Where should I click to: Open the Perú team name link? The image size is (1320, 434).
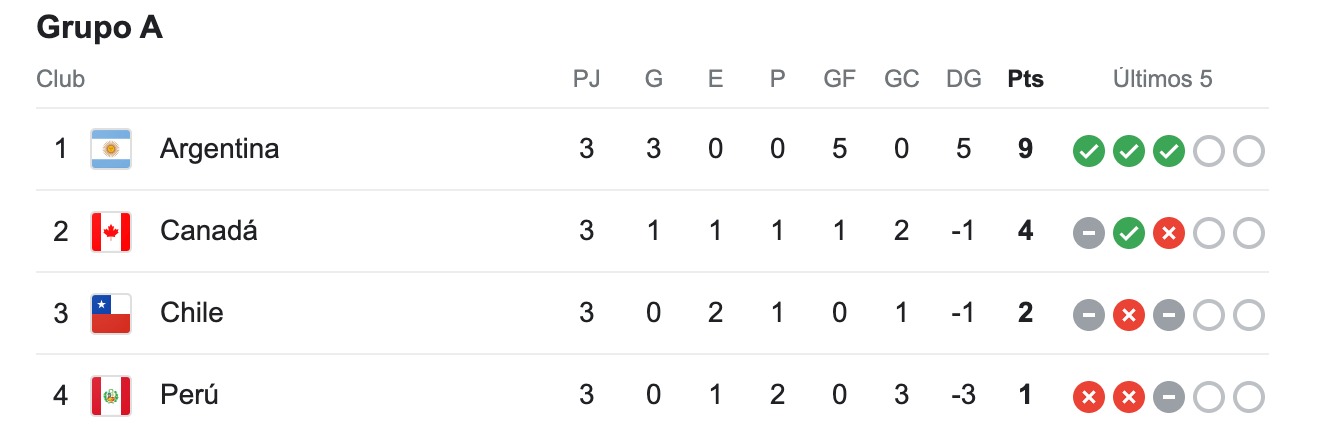(x=189, y=395)
